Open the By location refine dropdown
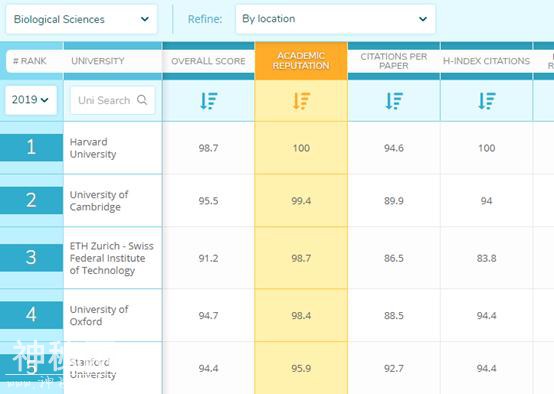 [x=335, y=19]
